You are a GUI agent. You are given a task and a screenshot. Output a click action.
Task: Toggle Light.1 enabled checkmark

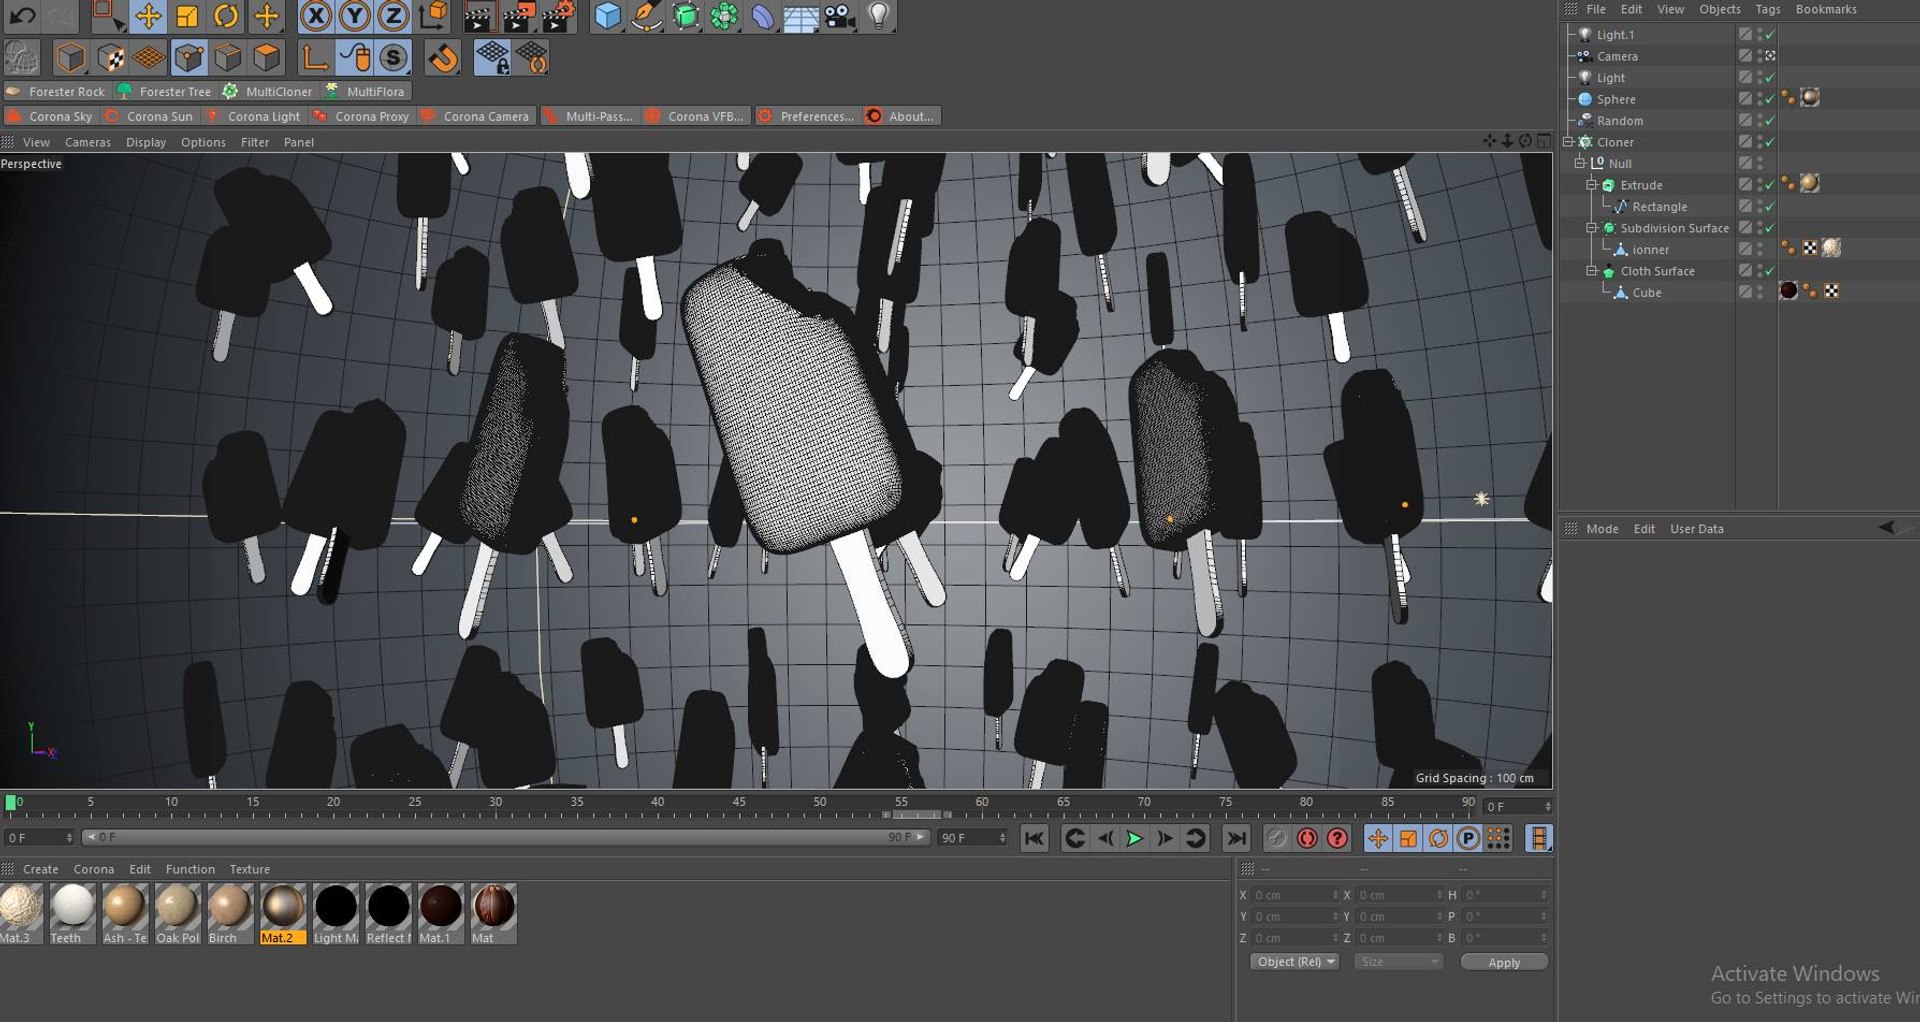click(x=1770, y=34)
